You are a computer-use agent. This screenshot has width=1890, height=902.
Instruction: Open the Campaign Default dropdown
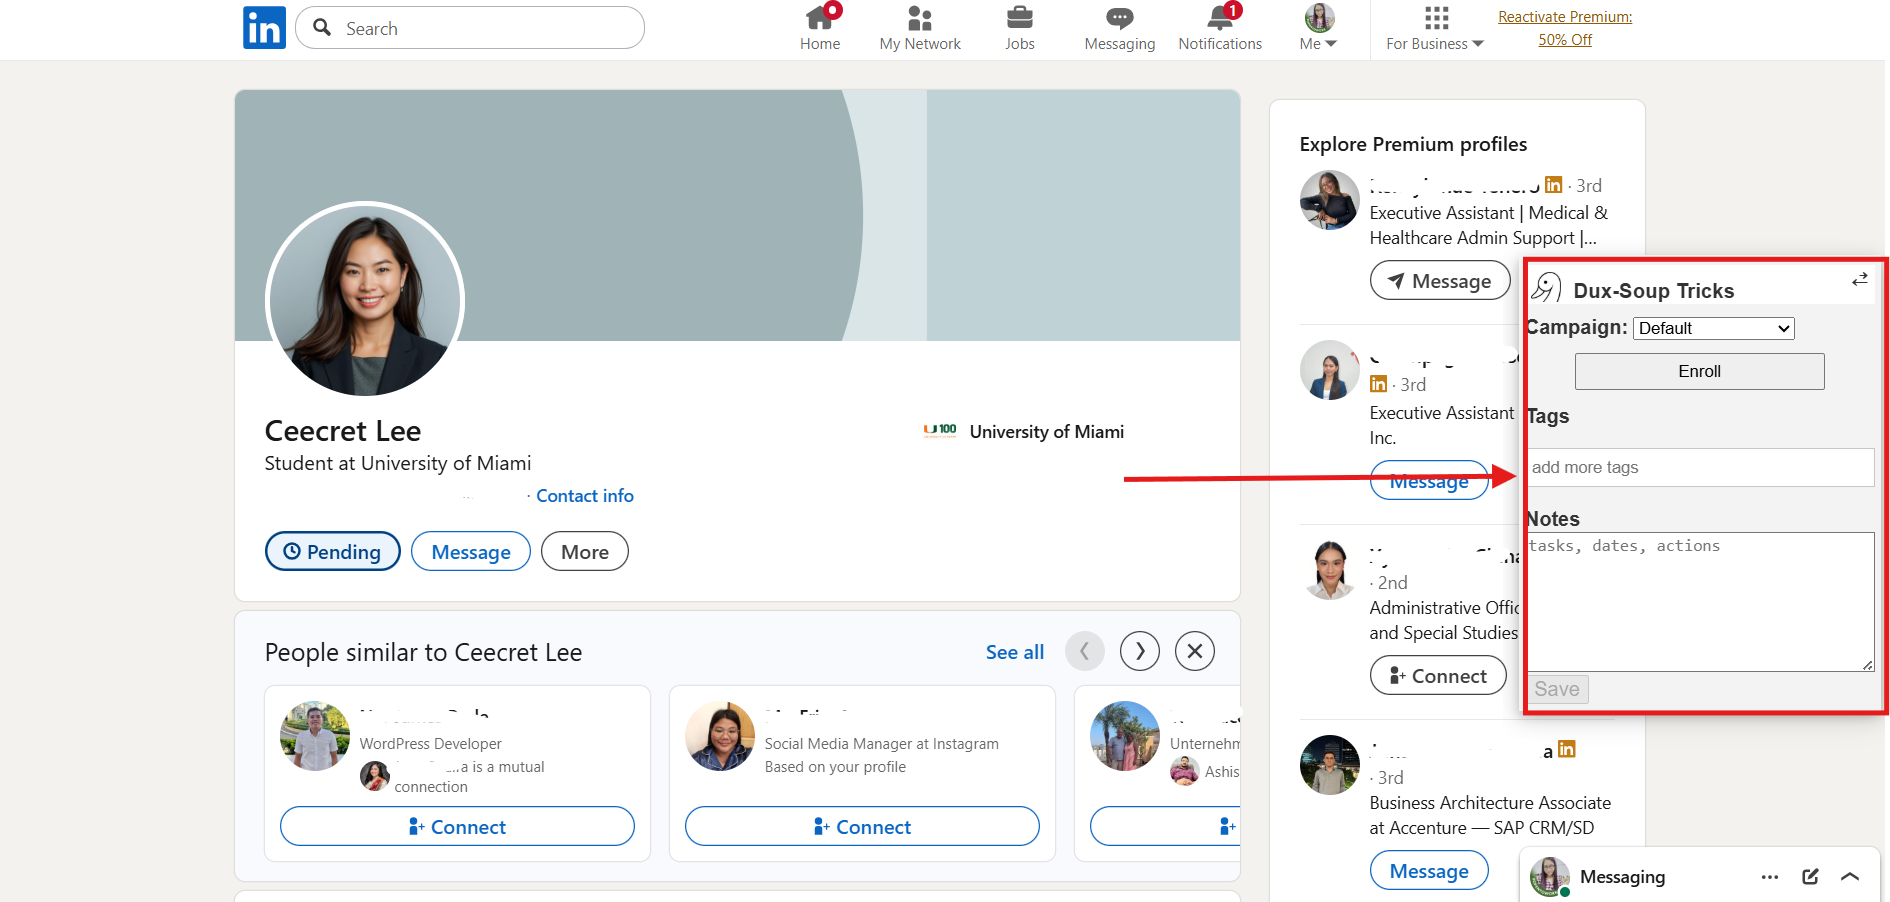(x=1712, y=328)
